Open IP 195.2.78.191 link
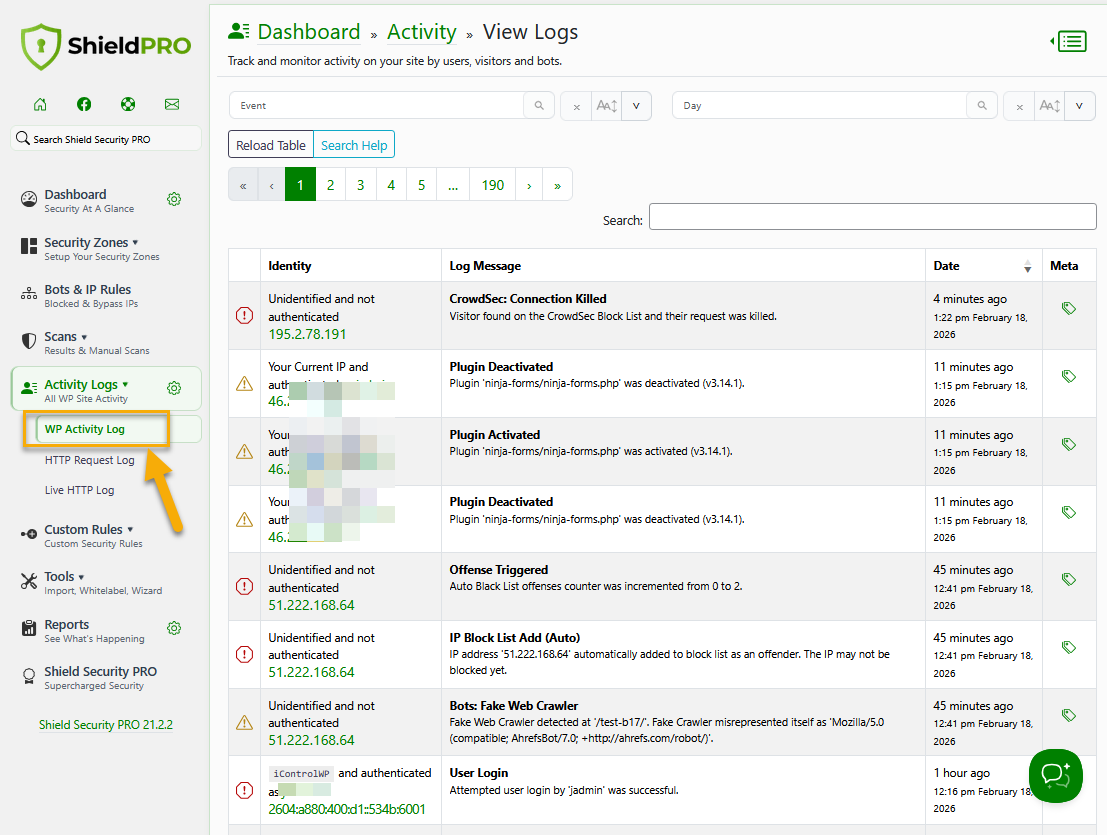Screen dimensions: 1107x835 (x=307, y=334)
